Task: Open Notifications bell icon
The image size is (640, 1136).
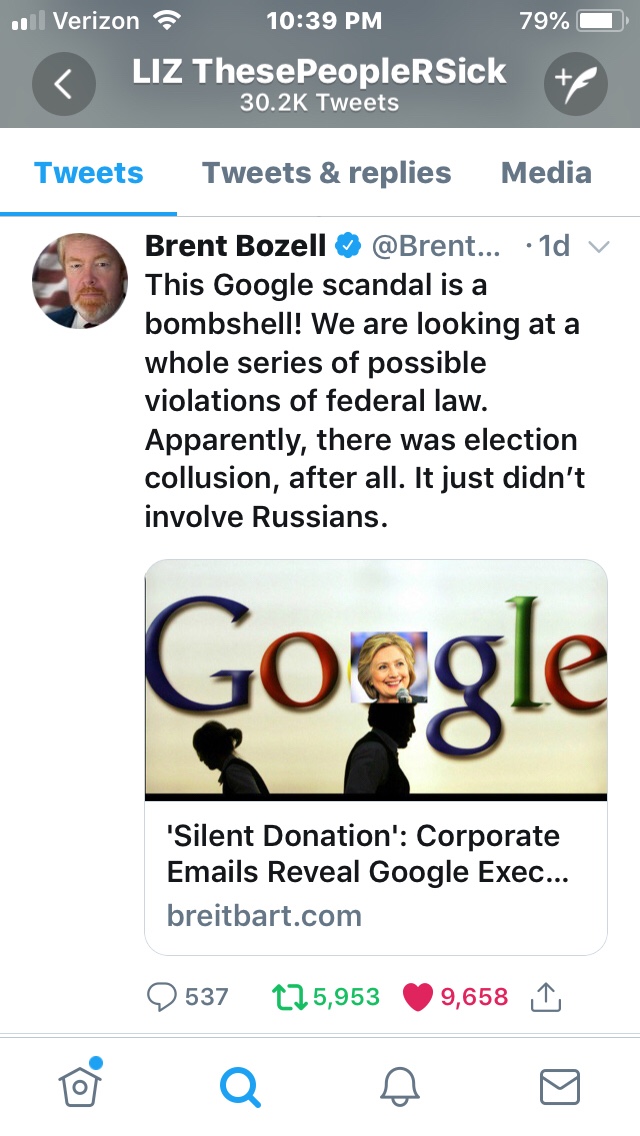Action: pyautogui.click(x=400, y=1085)
